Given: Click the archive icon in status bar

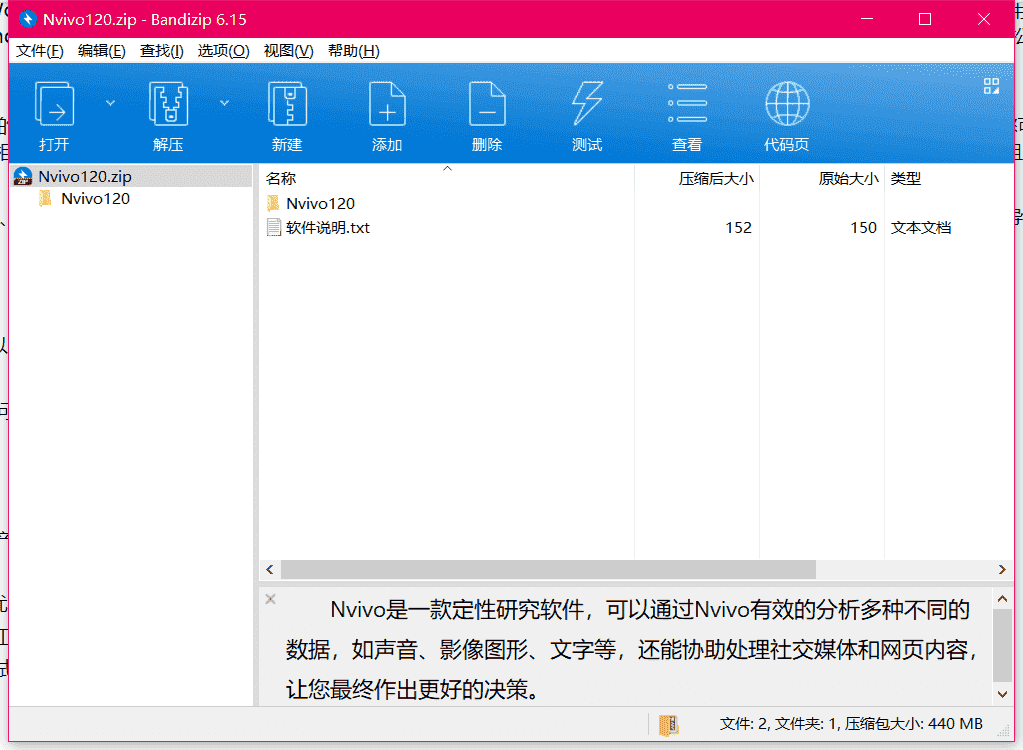Looking at the screenshot, I should [x=669, y=725].
